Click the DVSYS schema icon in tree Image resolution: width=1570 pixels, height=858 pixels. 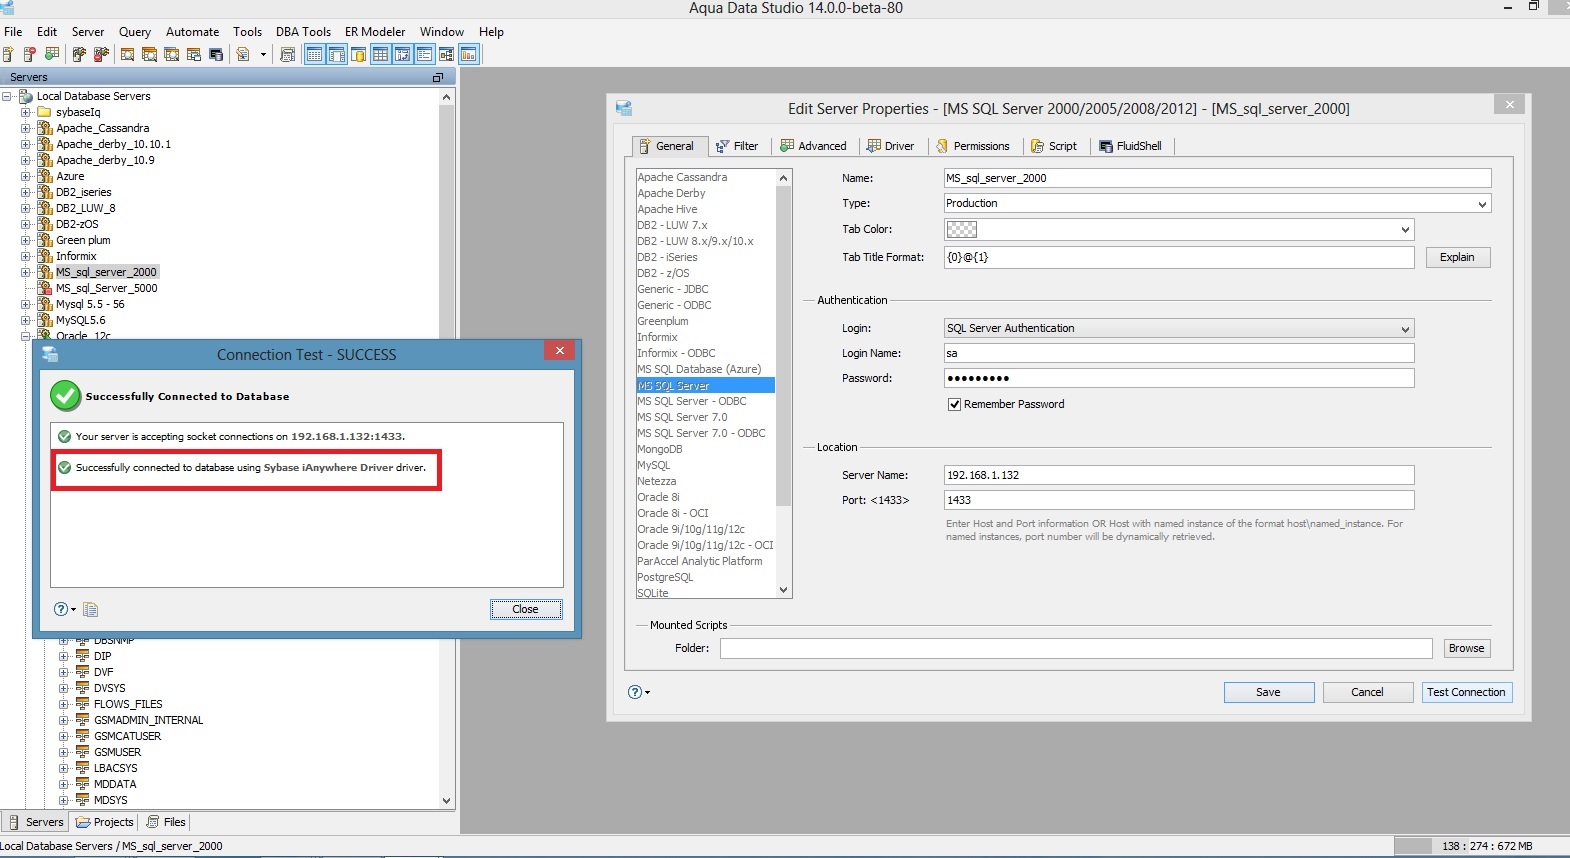coord(83,688)
